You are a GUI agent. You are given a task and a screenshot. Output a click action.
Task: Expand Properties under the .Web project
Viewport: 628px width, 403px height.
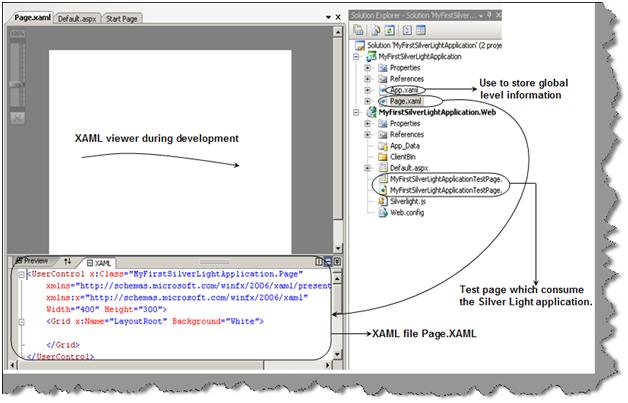click(367, 124)
